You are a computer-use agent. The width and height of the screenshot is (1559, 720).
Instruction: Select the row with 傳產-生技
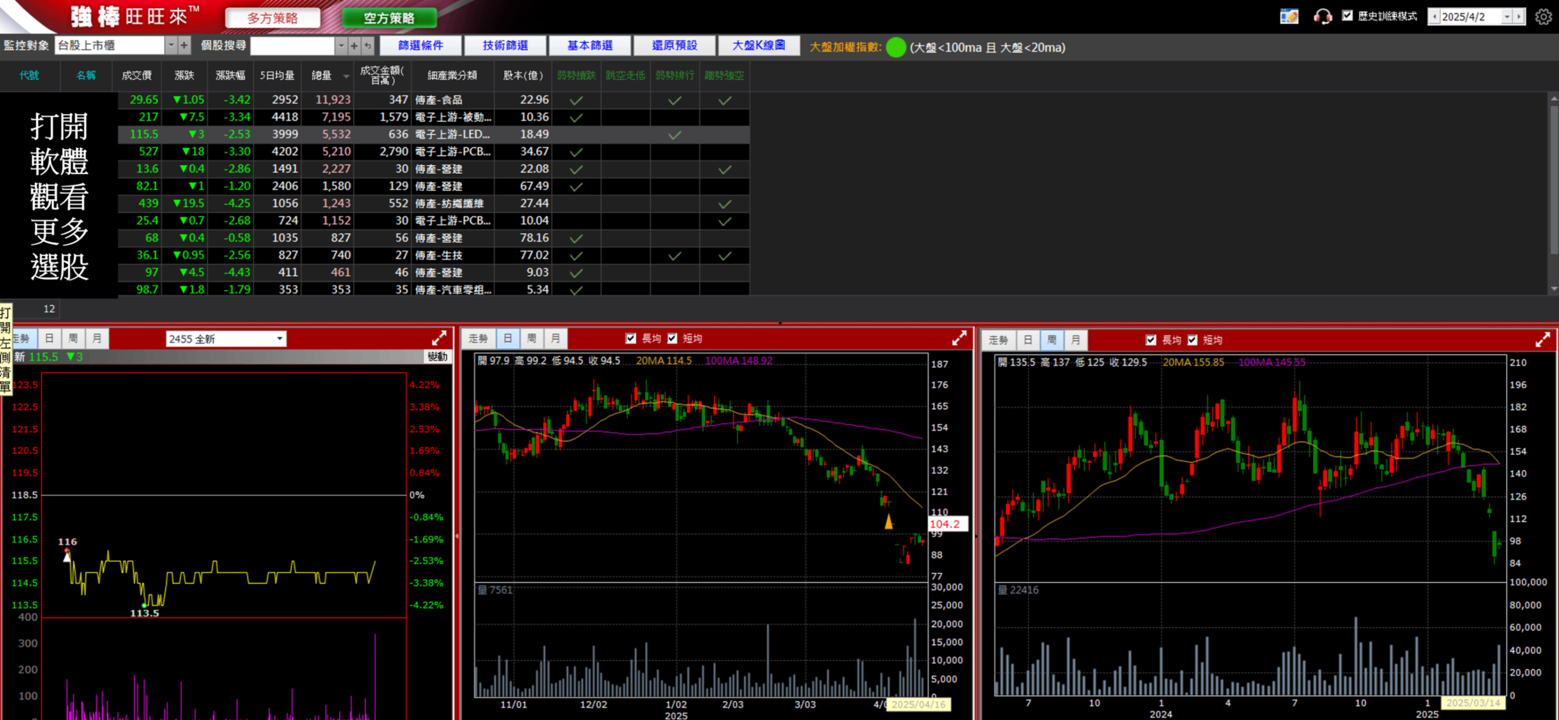click(x=434, y=255)
